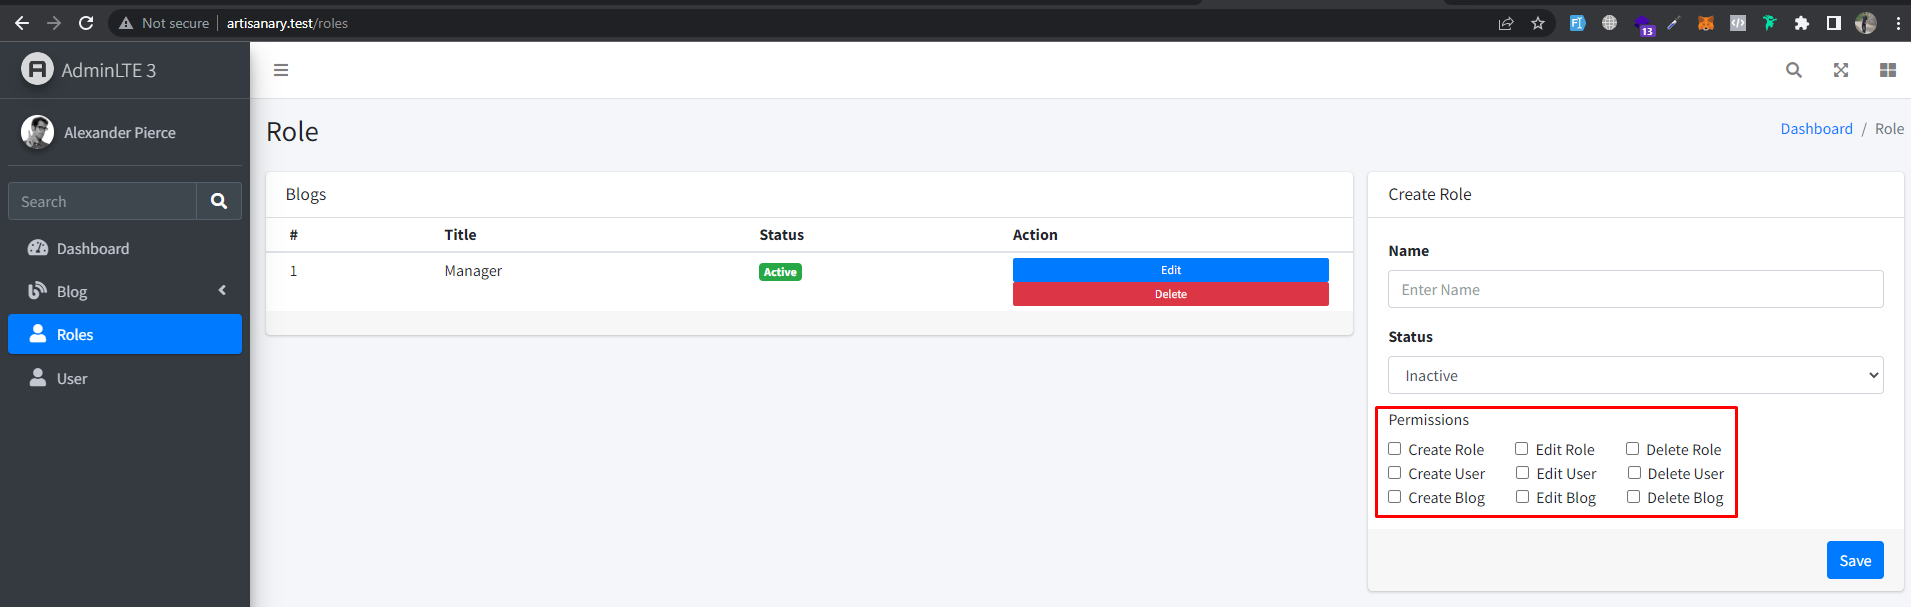This screenshot has width=1911, height=607.
Task: Open the MetaMask fox extension
Action: [1706, 23]
